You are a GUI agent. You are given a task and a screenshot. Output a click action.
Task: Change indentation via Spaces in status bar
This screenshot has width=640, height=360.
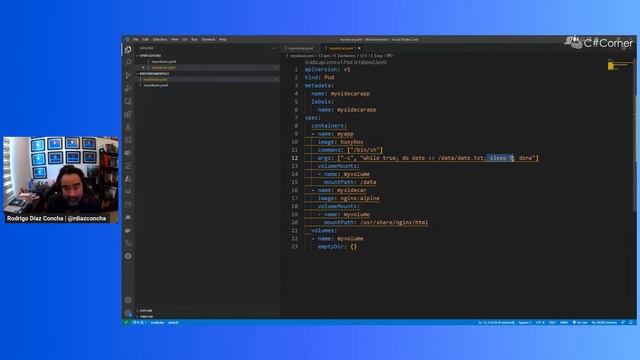click(x=525, y=322)
